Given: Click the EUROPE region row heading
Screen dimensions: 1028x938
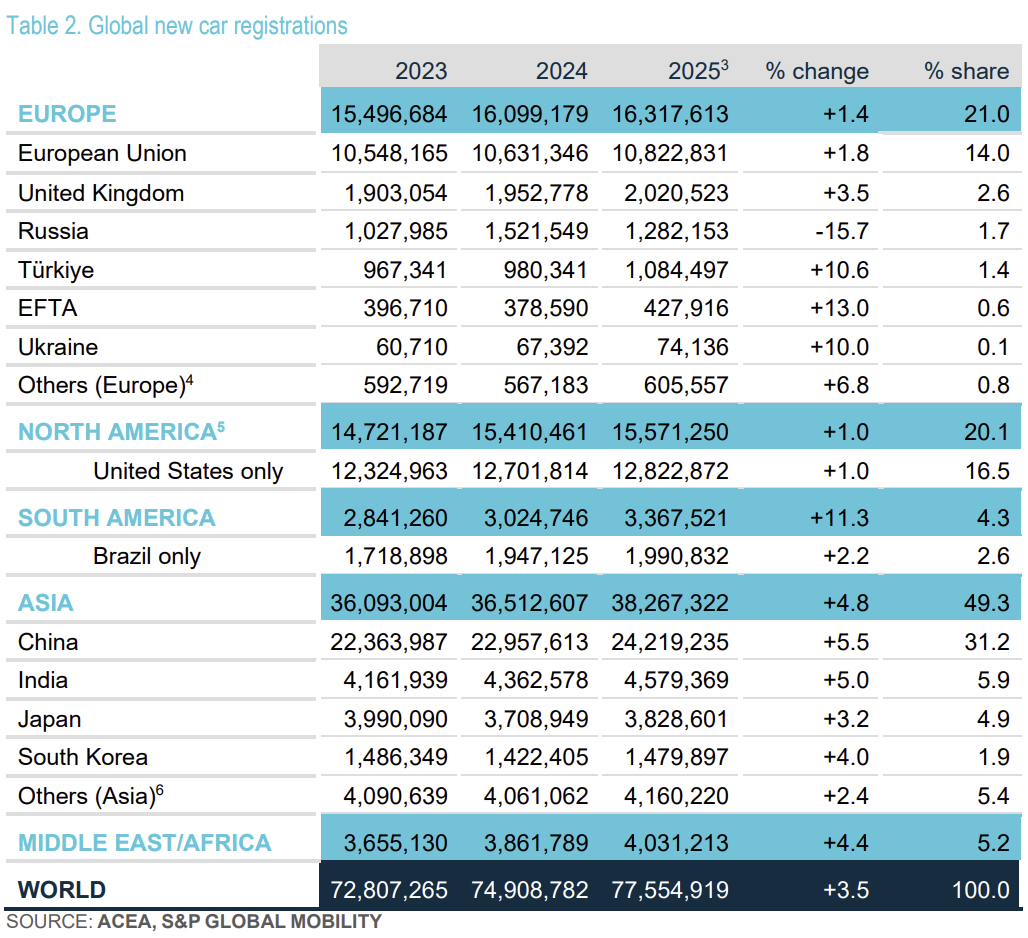Looking at the screenshot, I should coord(67,114).
